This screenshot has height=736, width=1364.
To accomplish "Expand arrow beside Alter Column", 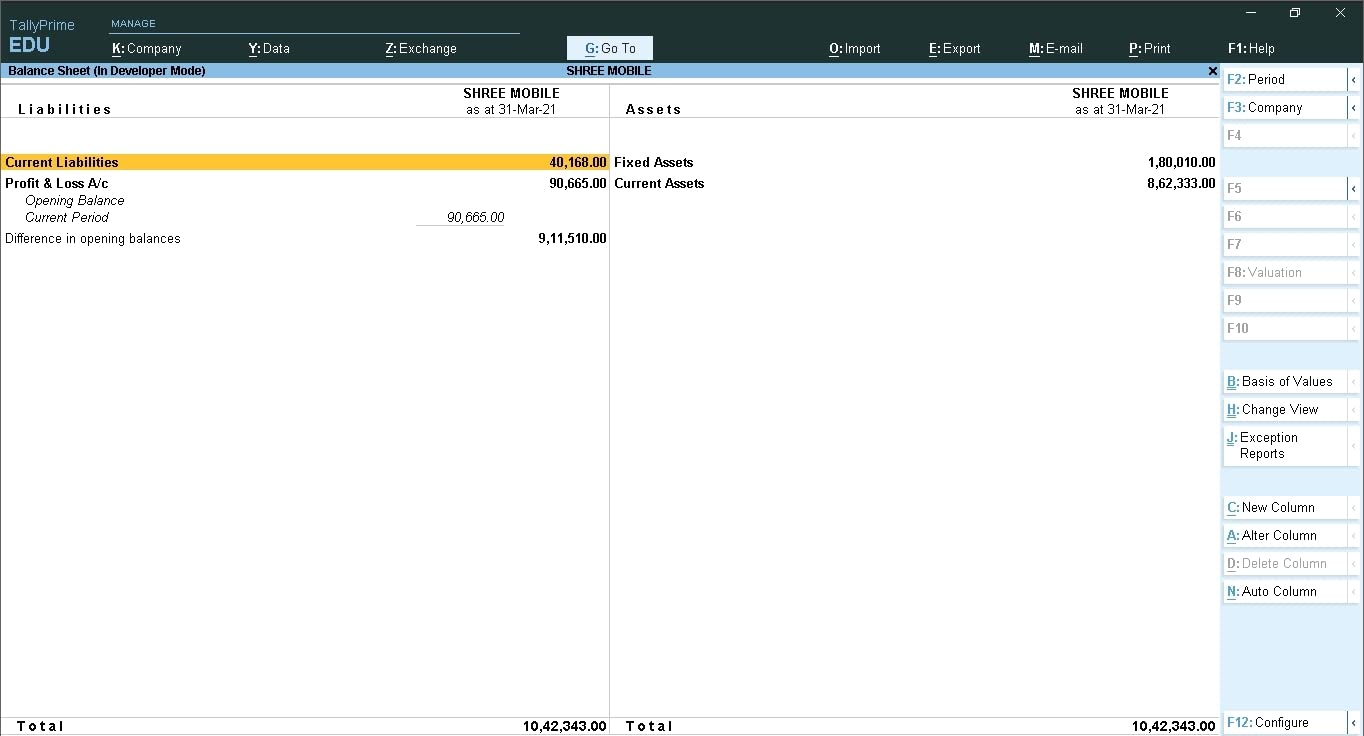I will (1353, 535).
